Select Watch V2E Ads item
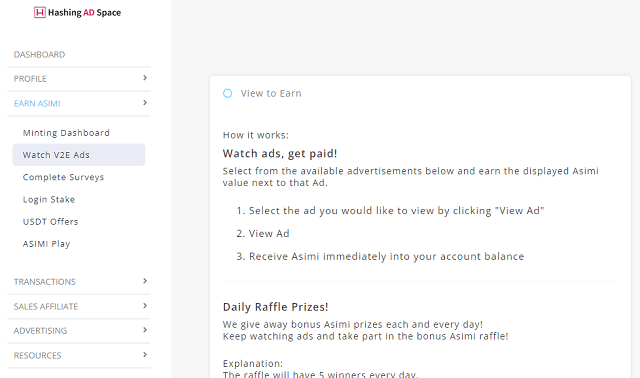 [79, 155]
